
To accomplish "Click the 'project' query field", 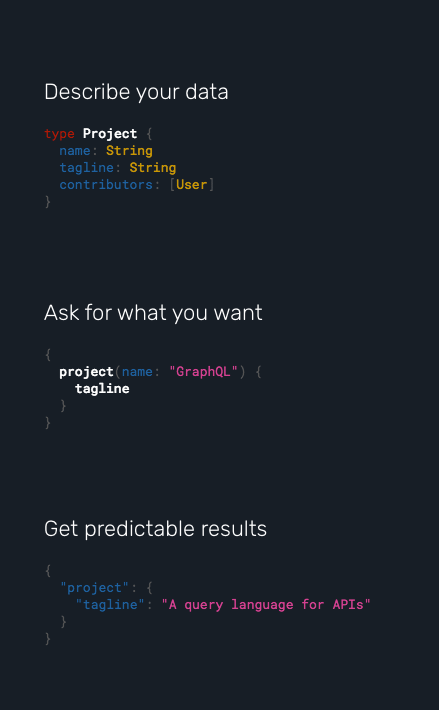I will coord(86,372).
